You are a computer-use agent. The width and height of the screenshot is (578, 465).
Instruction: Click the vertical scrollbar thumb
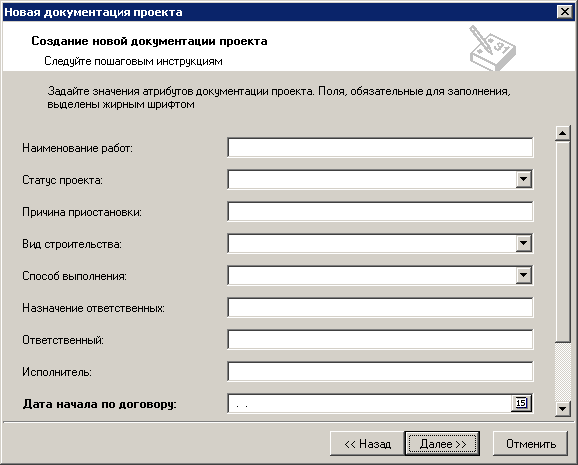click(x=563, y=241)
